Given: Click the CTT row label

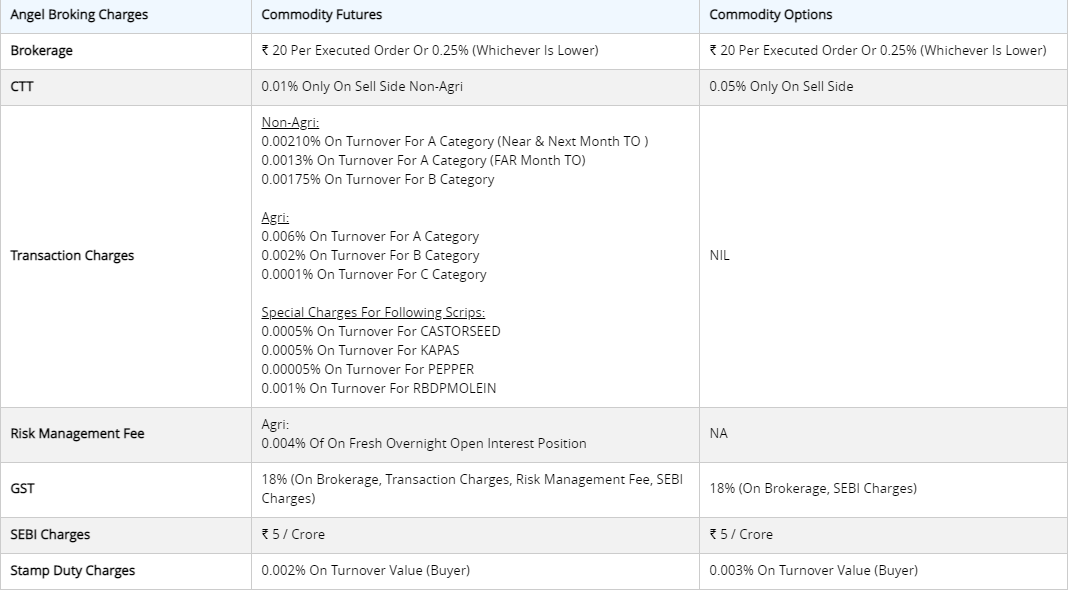Looking at the screenshot, I should [22, 86].
